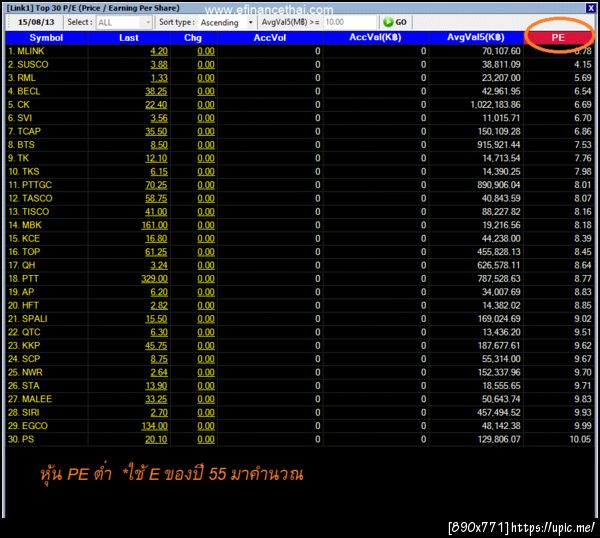Select the SUSCO symbol

click(x=33, y=65)
